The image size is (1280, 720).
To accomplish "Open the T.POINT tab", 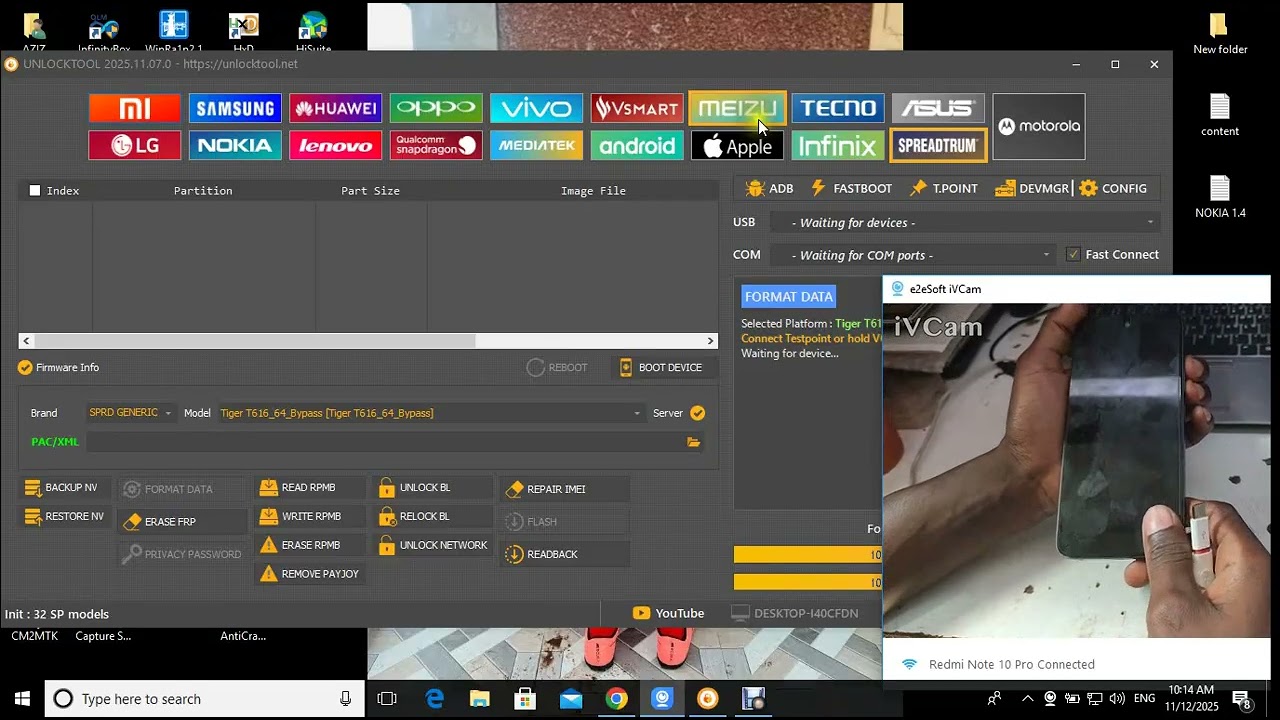I will [943, 188].
